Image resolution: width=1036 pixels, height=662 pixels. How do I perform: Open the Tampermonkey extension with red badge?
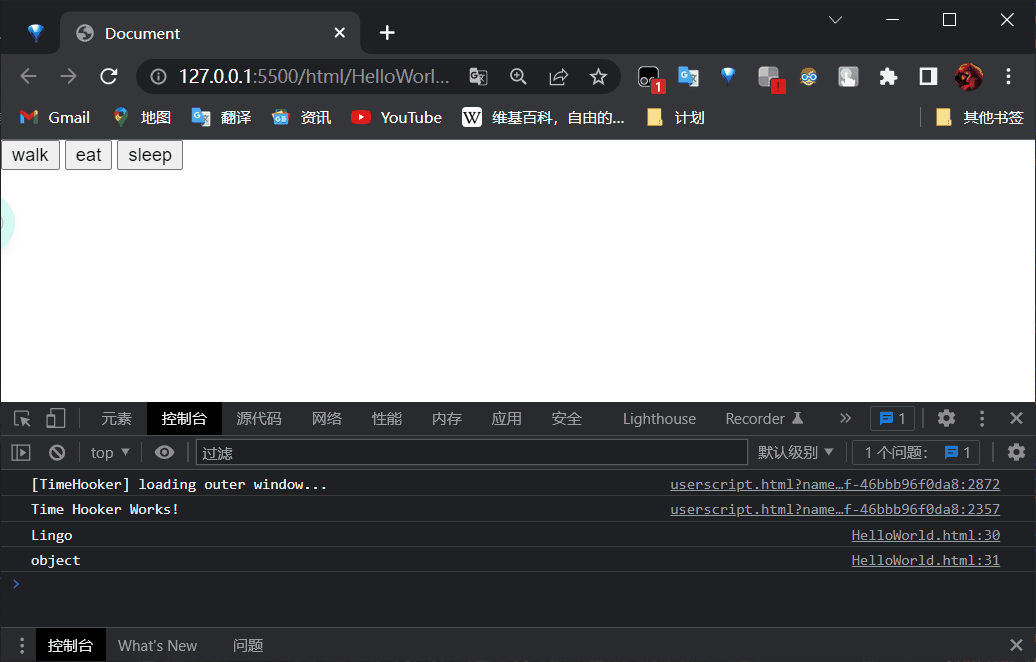point(650,78)
